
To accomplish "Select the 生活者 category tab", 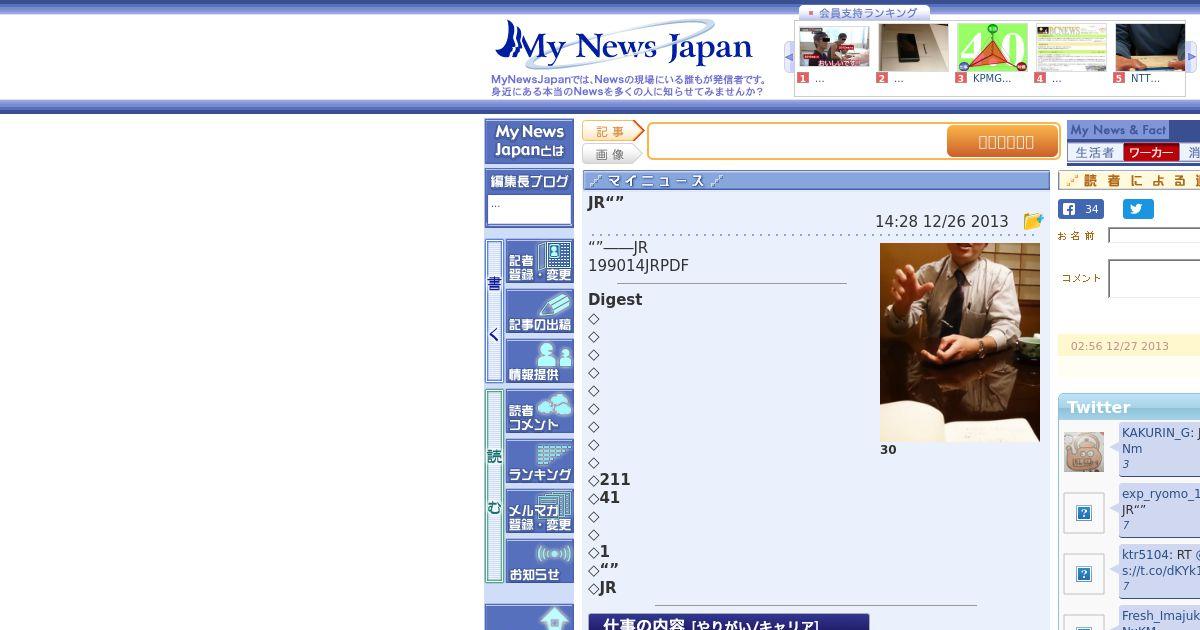I will pos(1094,153).
